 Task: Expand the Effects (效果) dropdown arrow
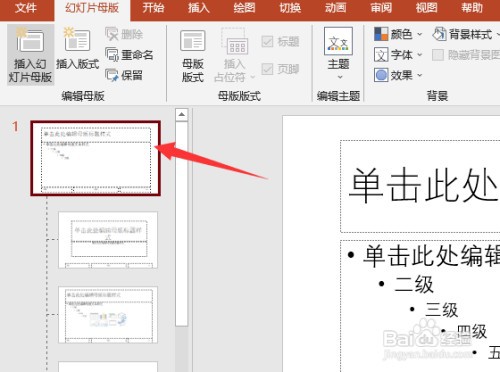tap(420, 75)
